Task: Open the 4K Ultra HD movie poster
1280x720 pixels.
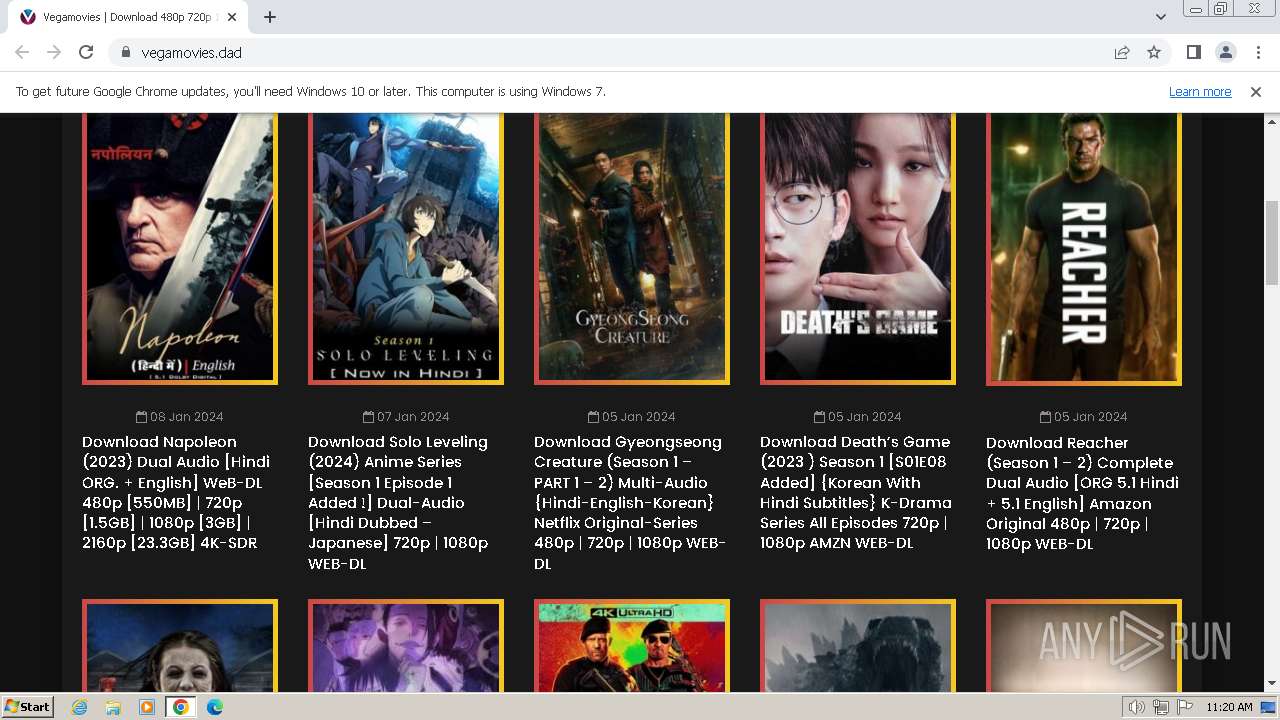Action: [x=632, y=646]
